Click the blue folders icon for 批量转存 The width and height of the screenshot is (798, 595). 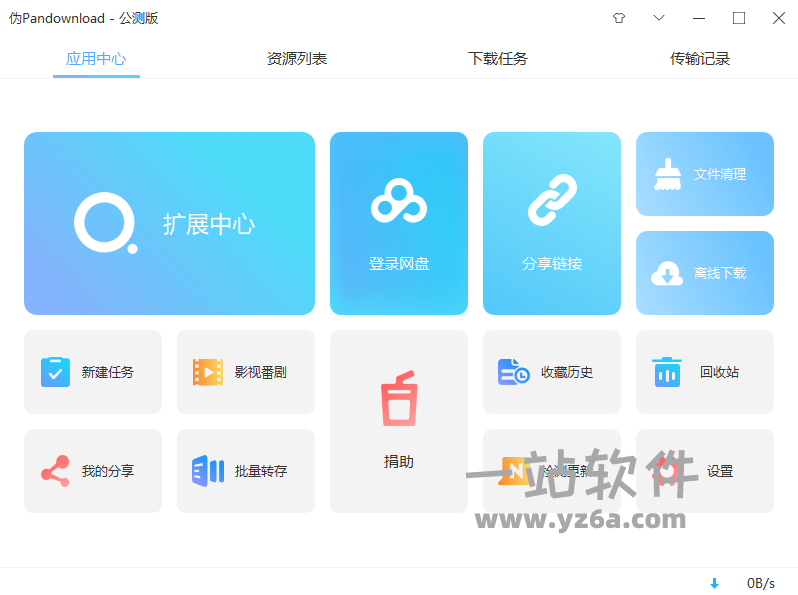[x=208, y=471]
